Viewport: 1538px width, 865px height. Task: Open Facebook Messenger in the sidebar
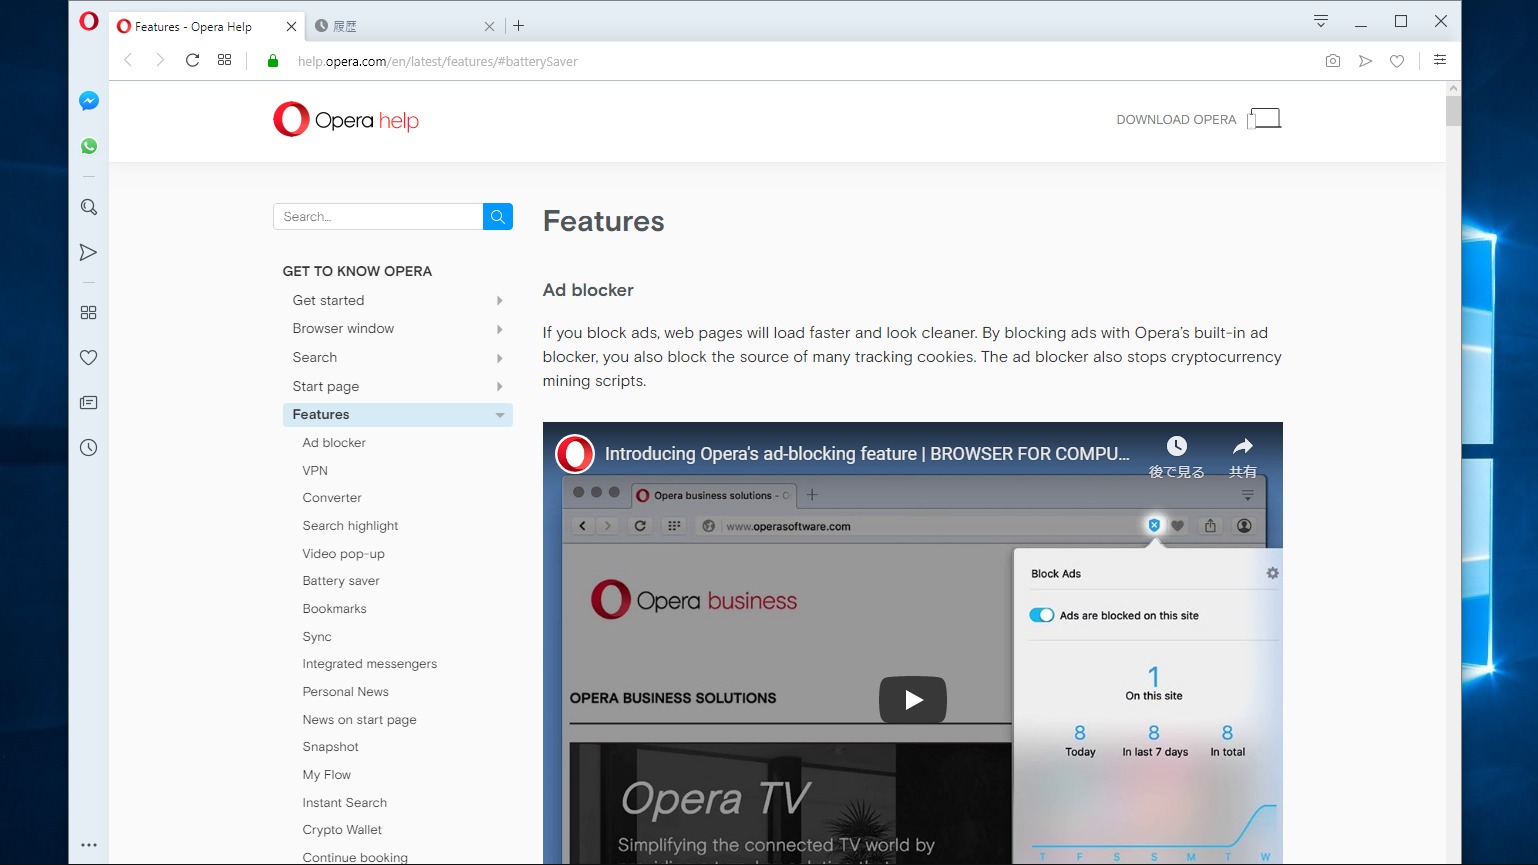(89, 101)
